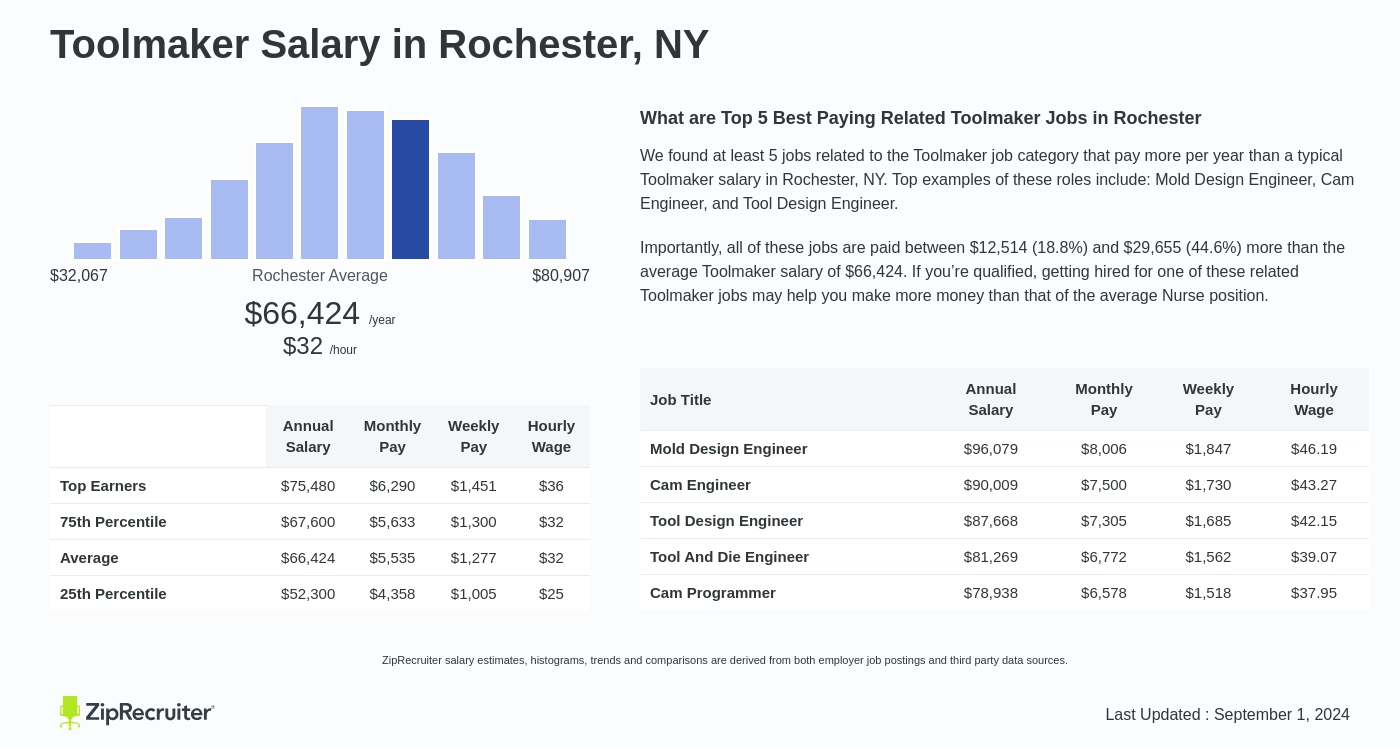Click Cam Programmer annual salary $78,938

coord(991,593)
